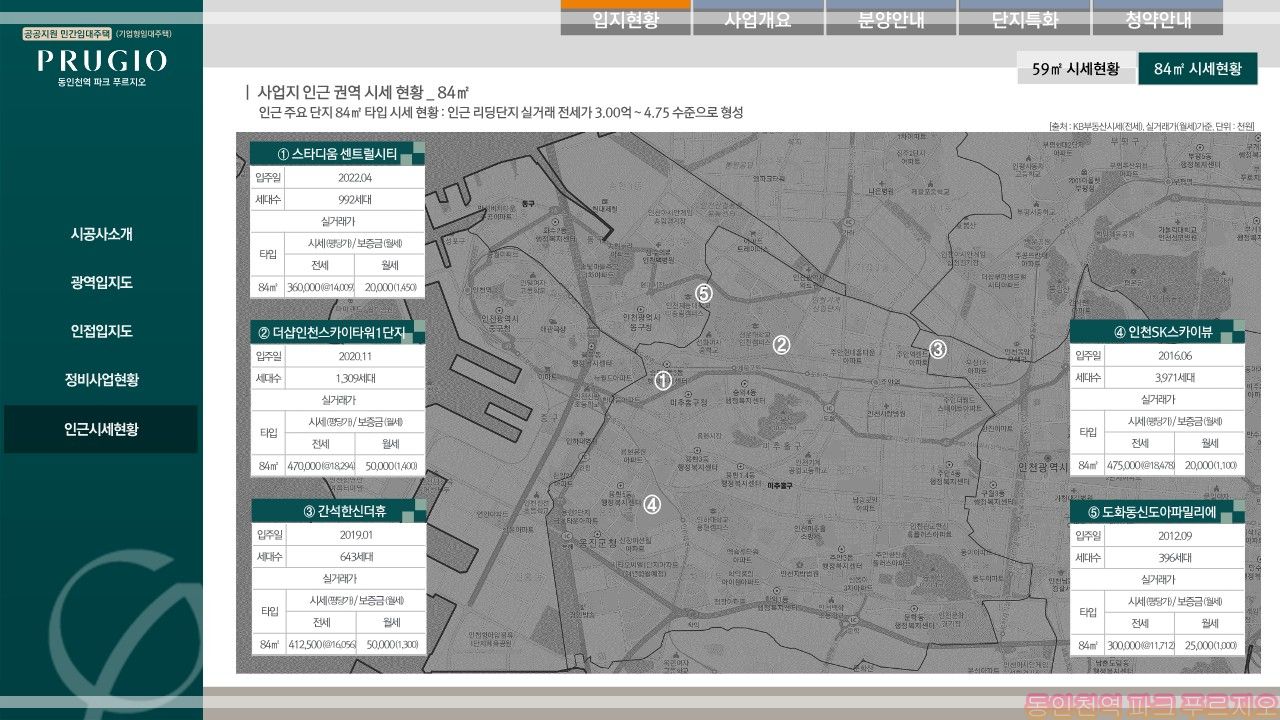Image resolution: width=1280 pixels, height=720 pixels.
Task: Click map marker ④ on the map
Action: [652, 505]
